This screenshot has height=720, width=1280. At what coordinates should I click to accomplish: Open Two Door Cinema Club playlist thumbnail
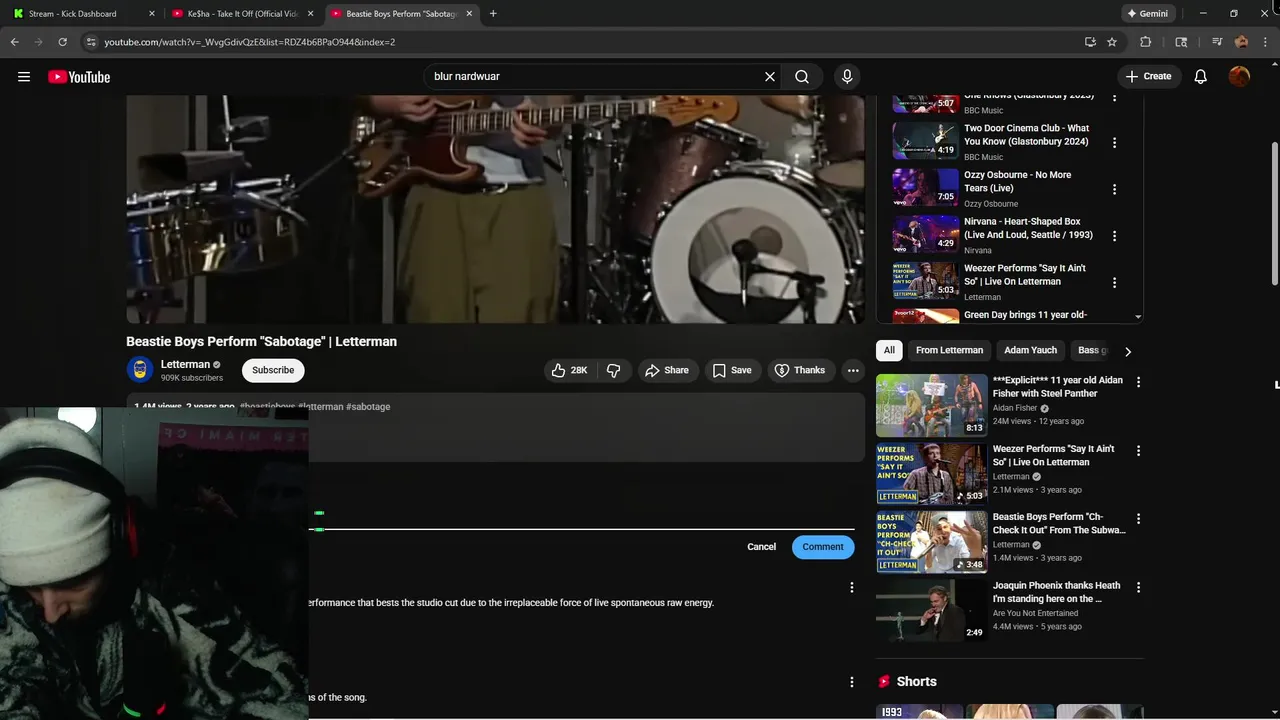click(x=926, y=141)
